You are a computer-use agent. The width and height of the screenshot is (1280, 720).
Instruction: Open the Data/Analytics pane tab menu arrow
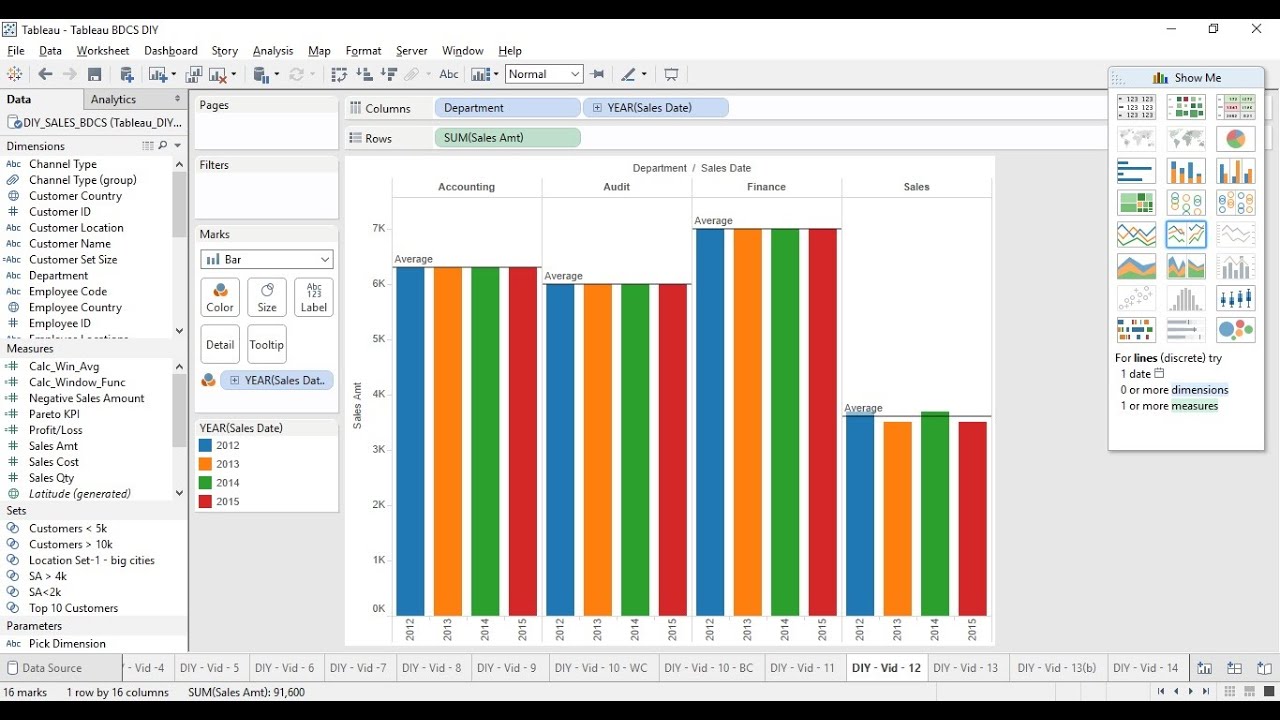[x=178, y=99]
